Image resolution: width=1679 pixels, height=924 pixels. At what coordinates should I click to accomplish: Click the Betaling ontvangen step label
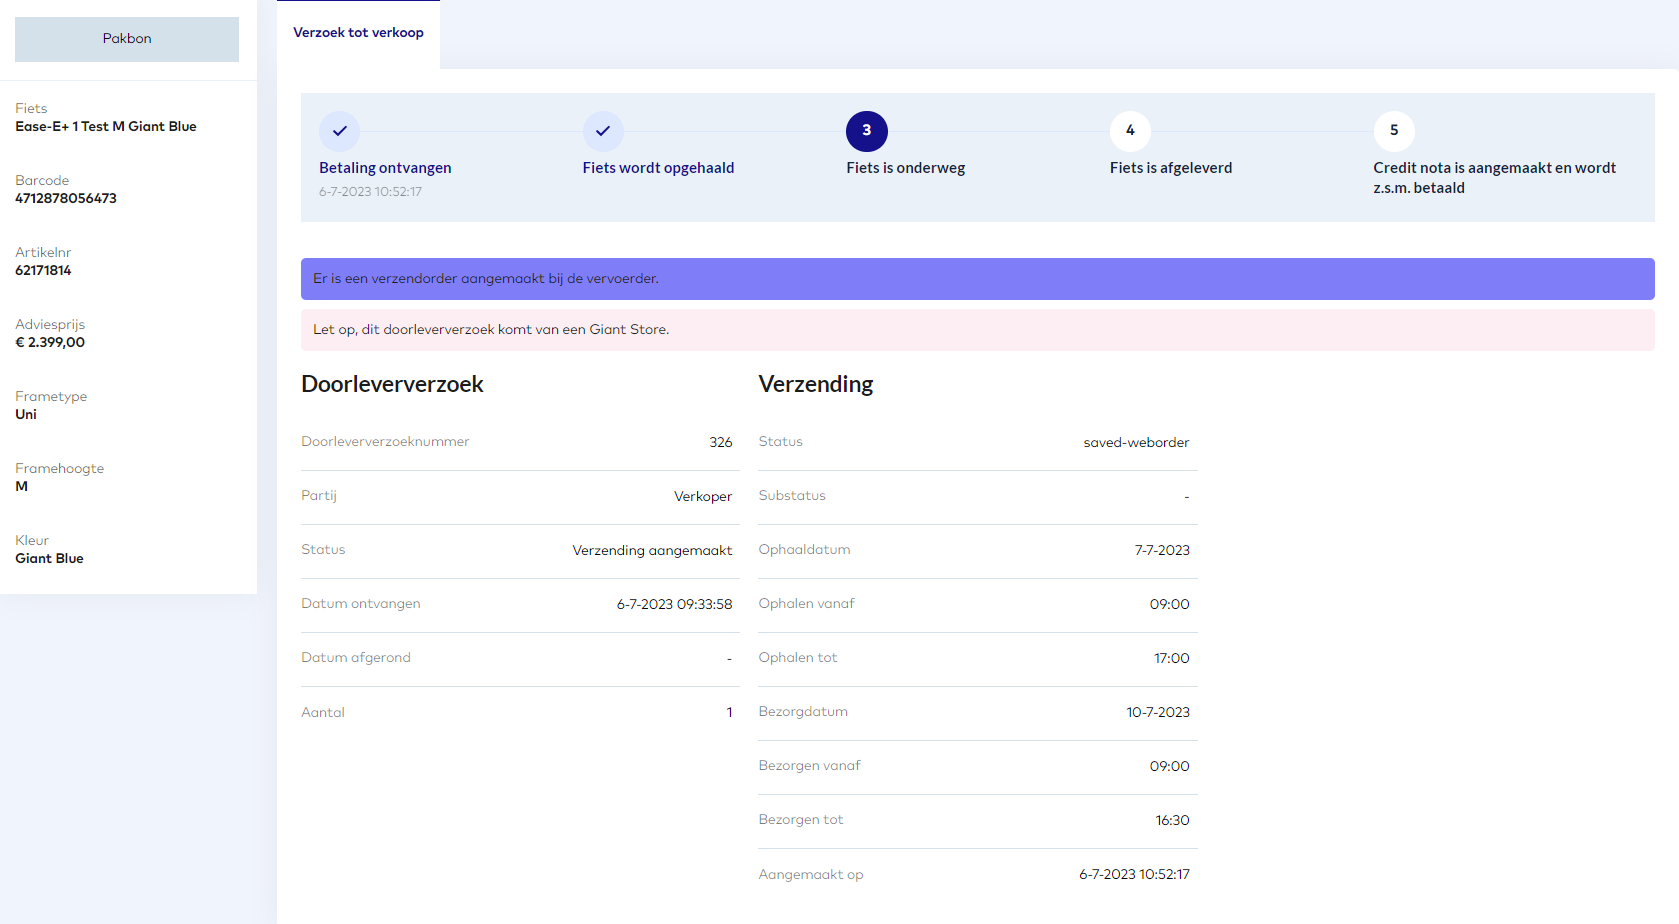385,168
